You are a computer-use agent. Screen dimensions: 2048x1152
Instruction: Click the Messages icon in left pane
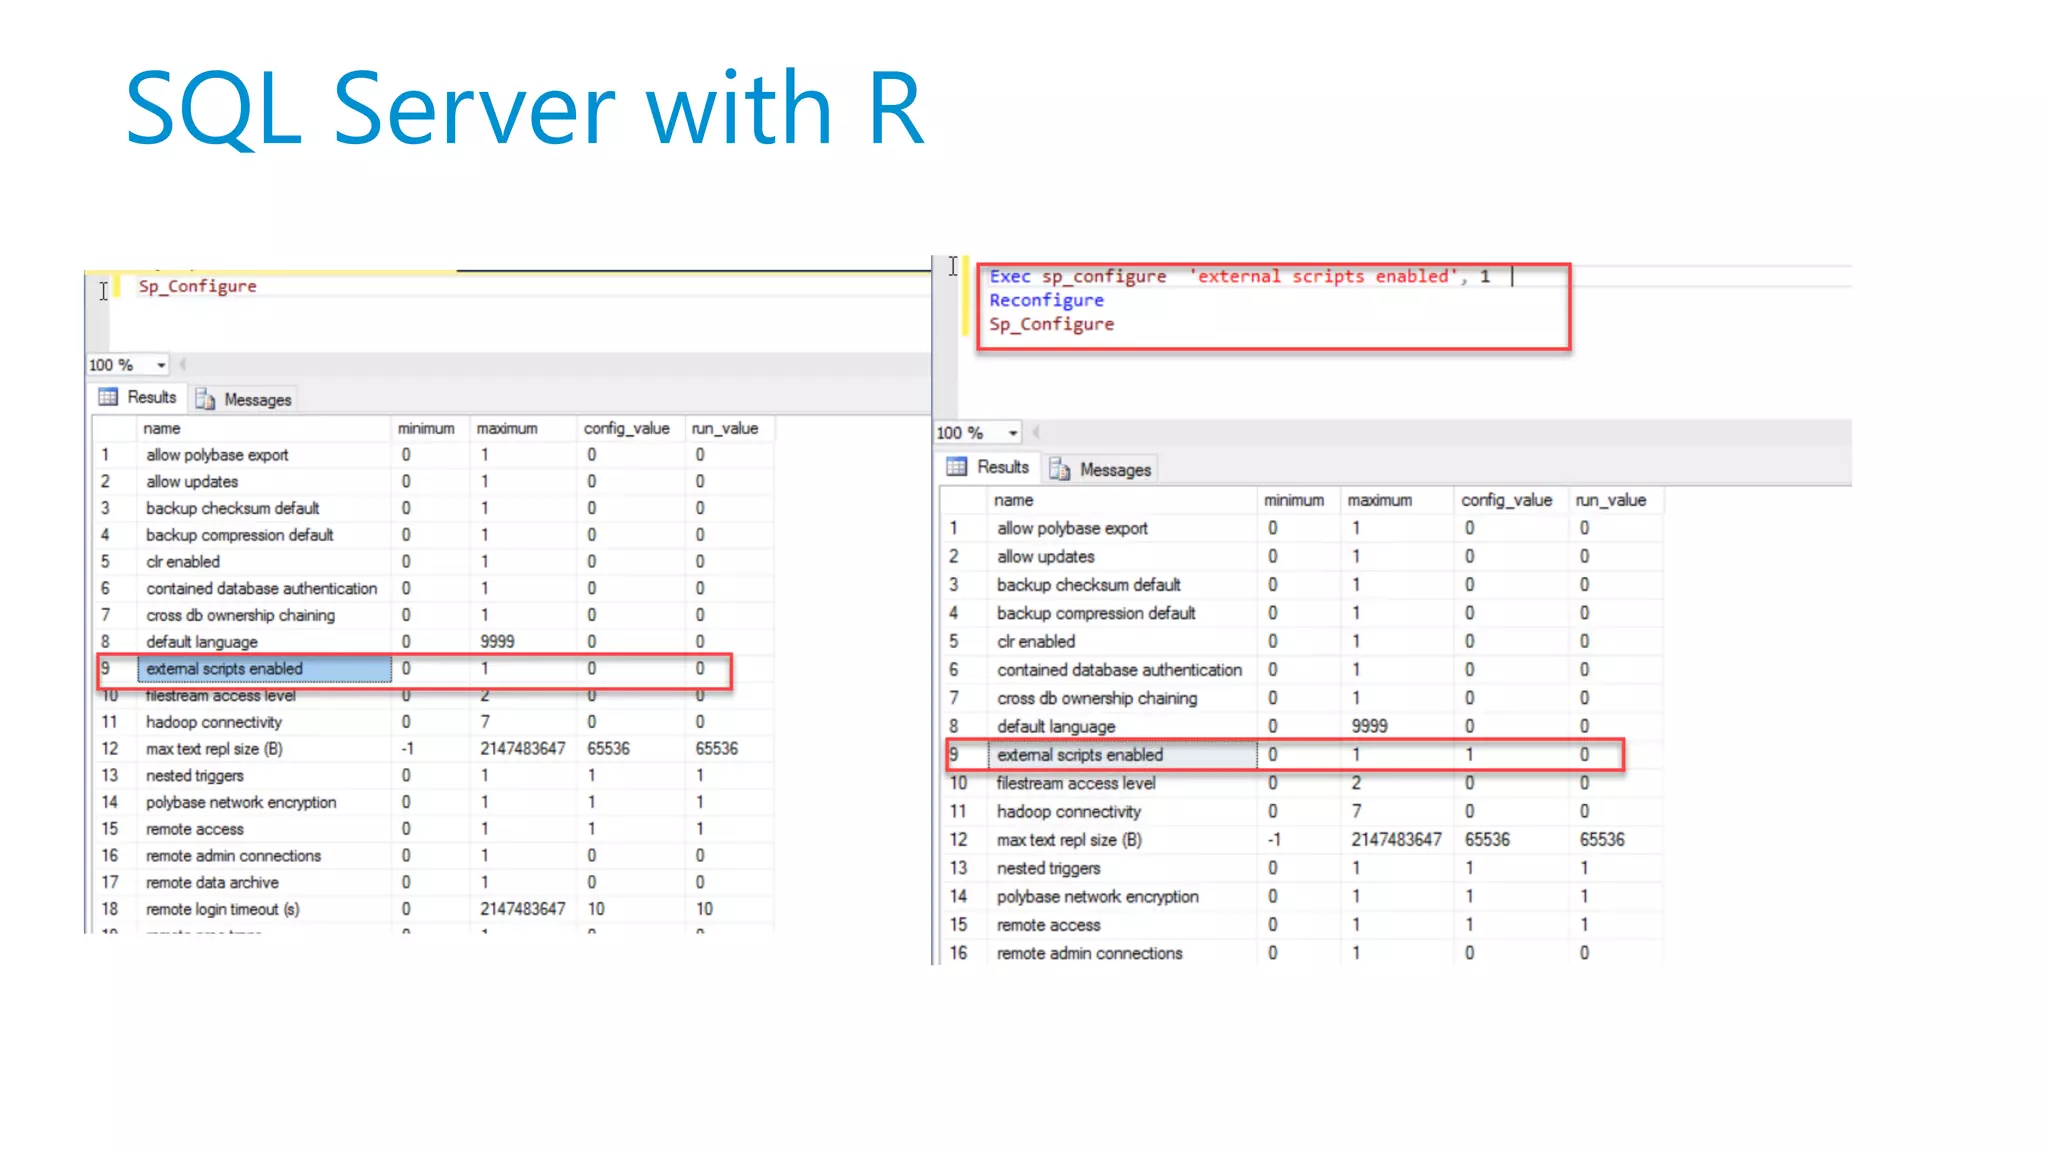[205, 400]
